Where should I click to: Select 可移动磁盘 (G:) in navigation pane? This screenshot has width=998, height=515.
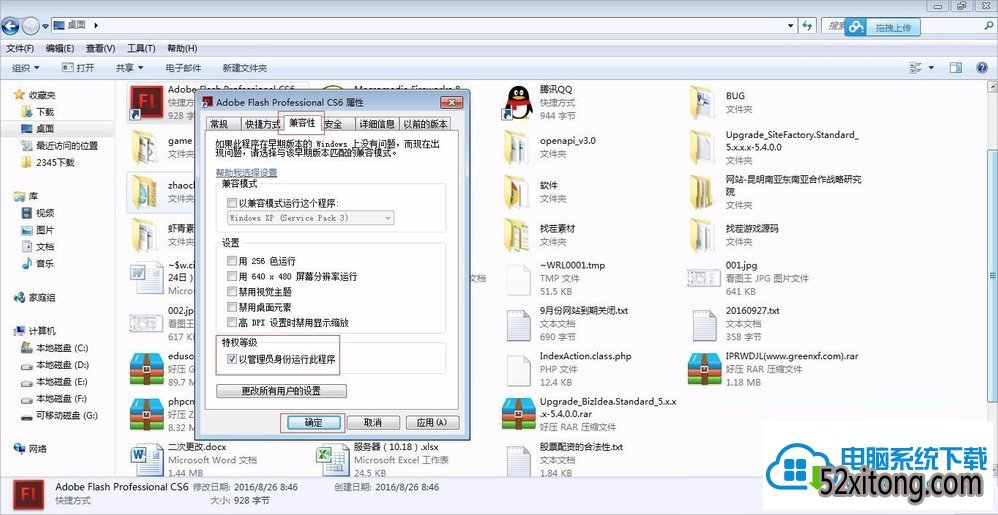click(59, 416)
